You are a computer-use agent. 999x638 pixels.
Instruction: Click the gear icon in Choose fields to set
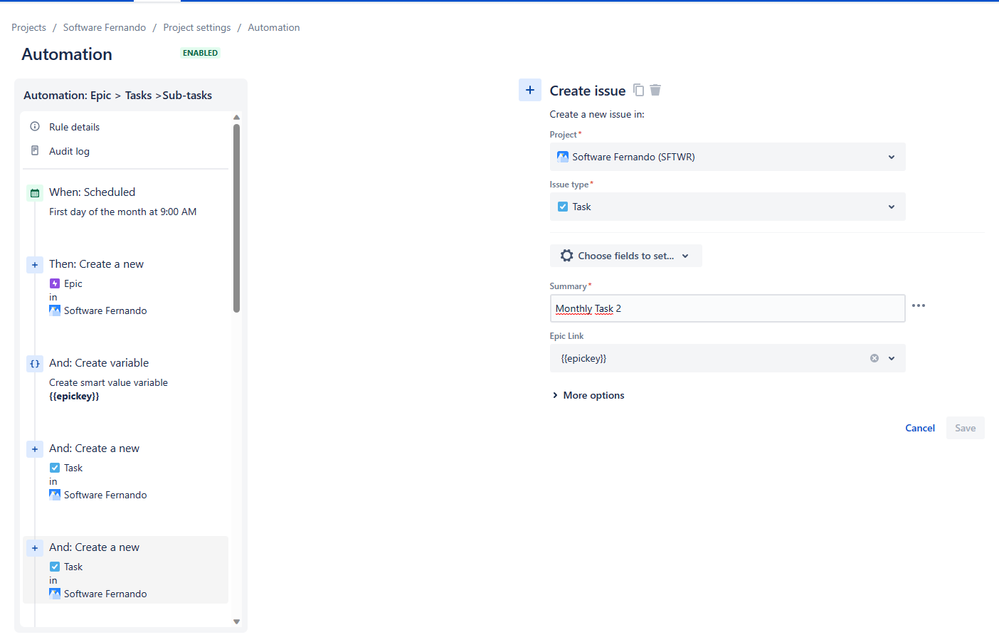pos(566,256)
